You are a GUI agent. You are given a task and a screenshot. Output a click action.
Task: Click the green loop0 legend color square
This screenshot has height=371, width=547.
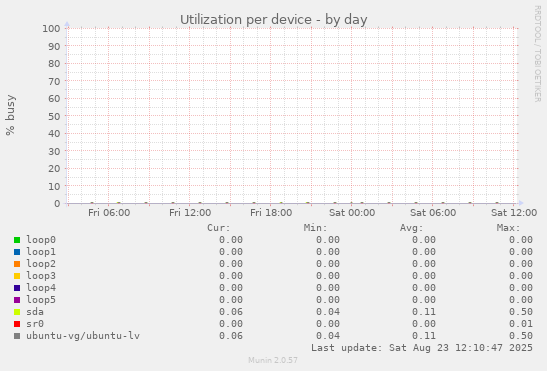click(17, 240)
